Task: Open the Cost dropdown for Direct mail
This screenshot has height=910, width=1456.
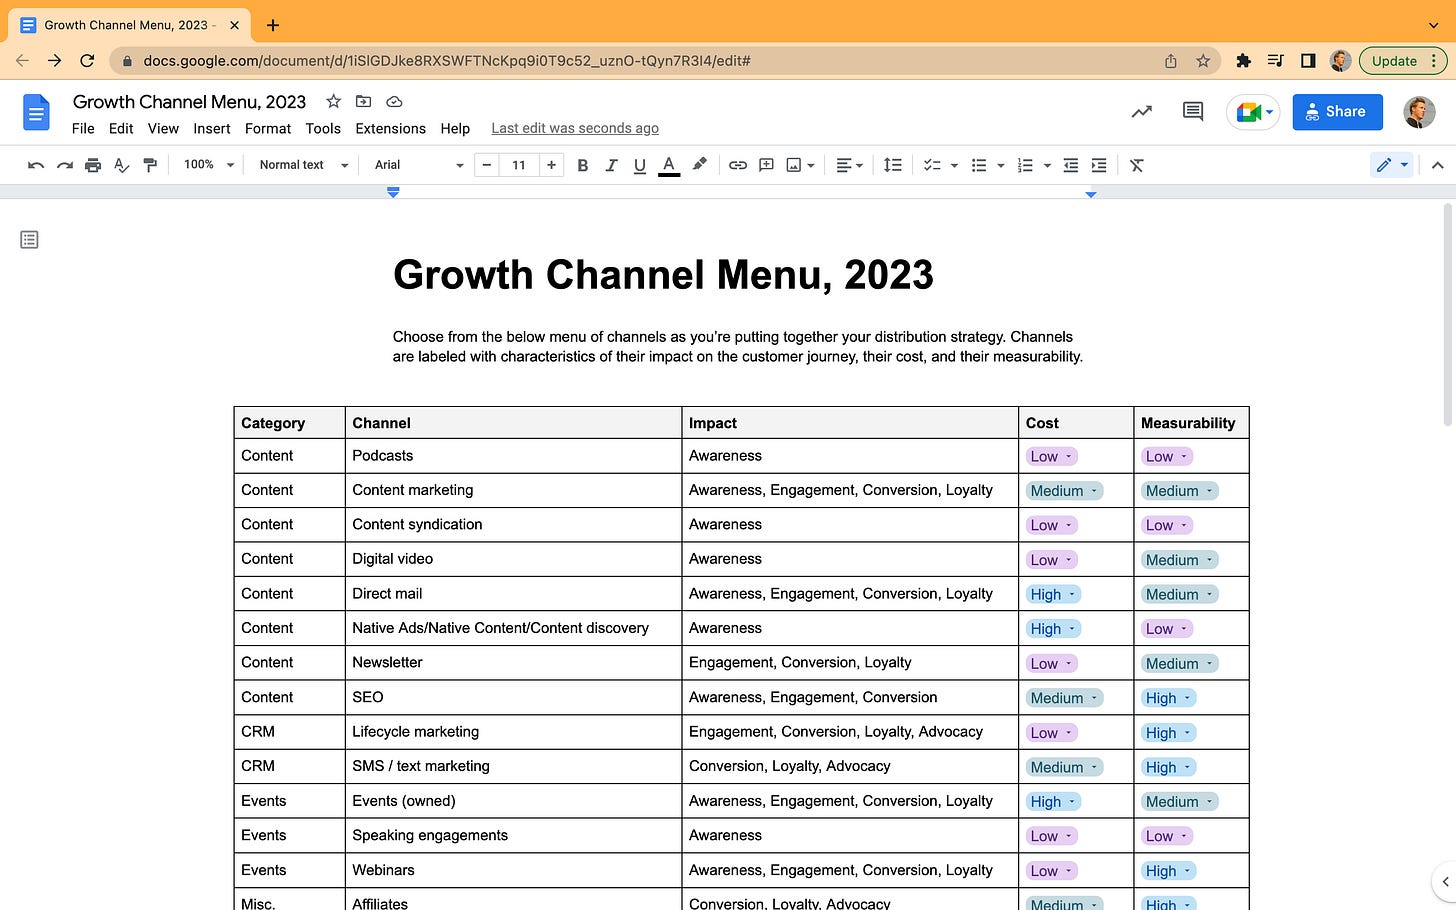Action: point(1053,594)
